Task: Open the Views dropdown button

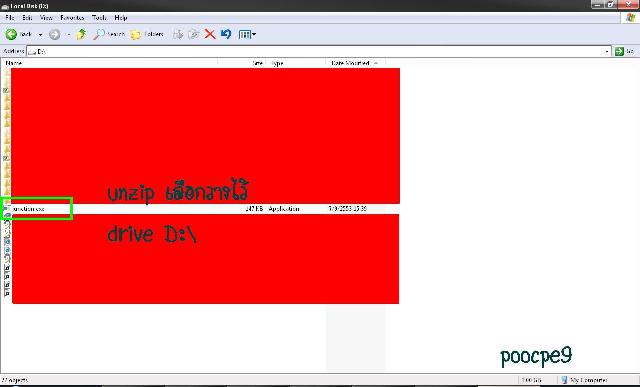Action: pyautogui.click(x=247, y=34)
